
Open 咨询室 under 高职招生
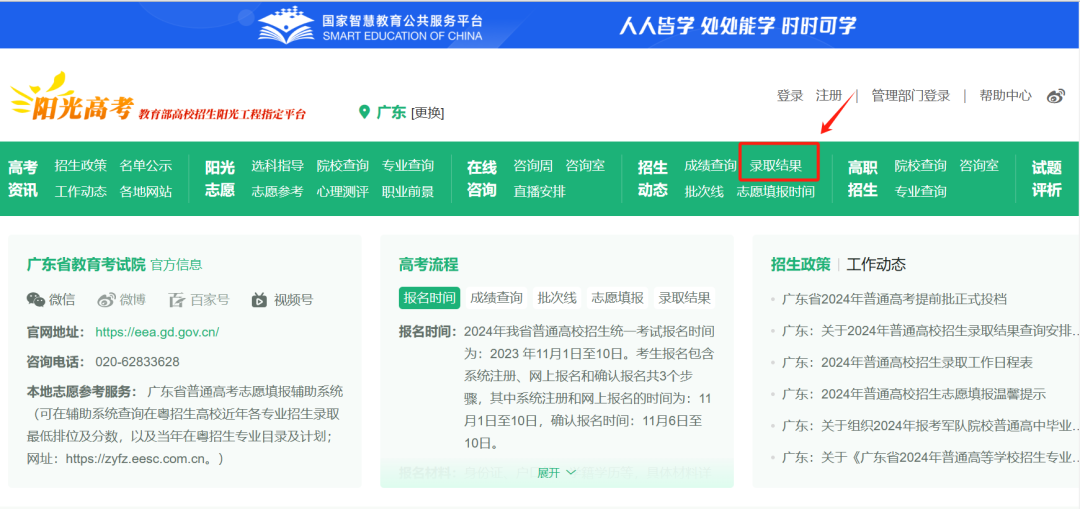tap(979, 165)
